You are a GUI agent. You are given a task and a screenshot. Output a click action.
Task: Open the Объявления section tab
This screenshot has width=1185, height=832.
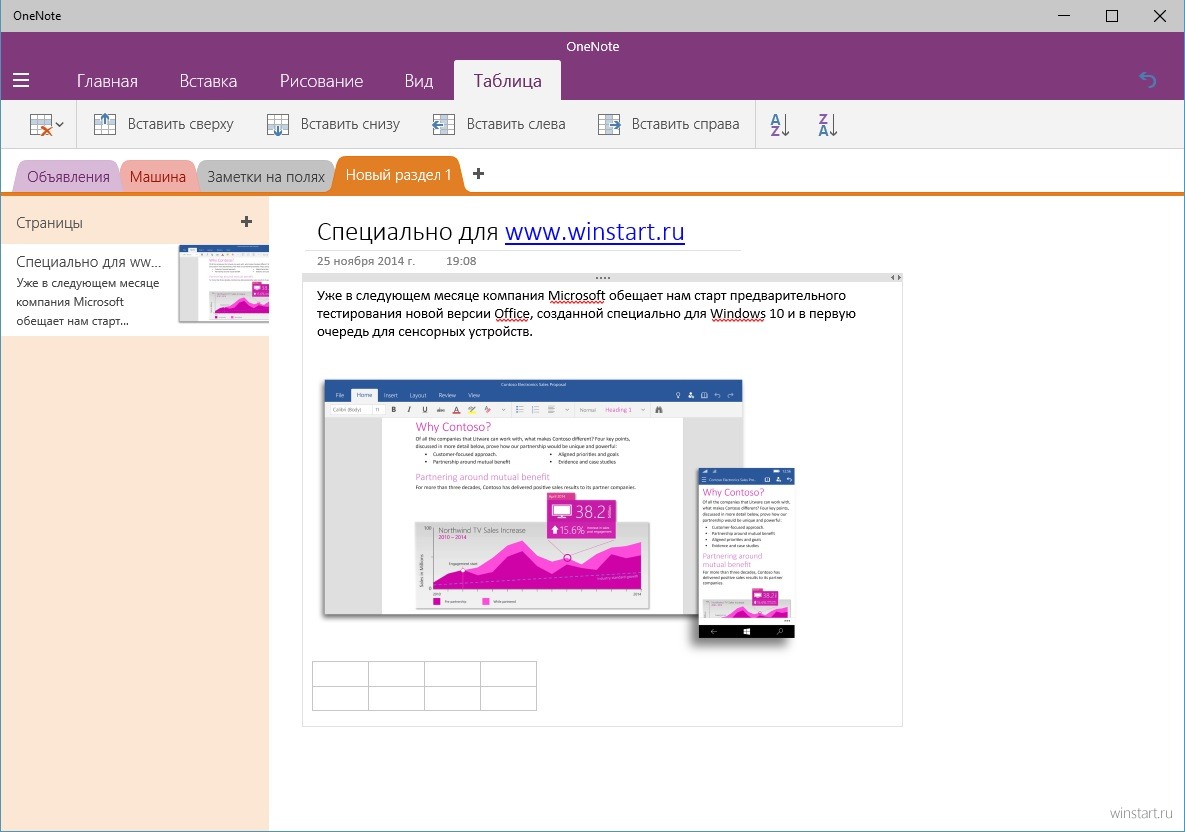pos(68,177)
